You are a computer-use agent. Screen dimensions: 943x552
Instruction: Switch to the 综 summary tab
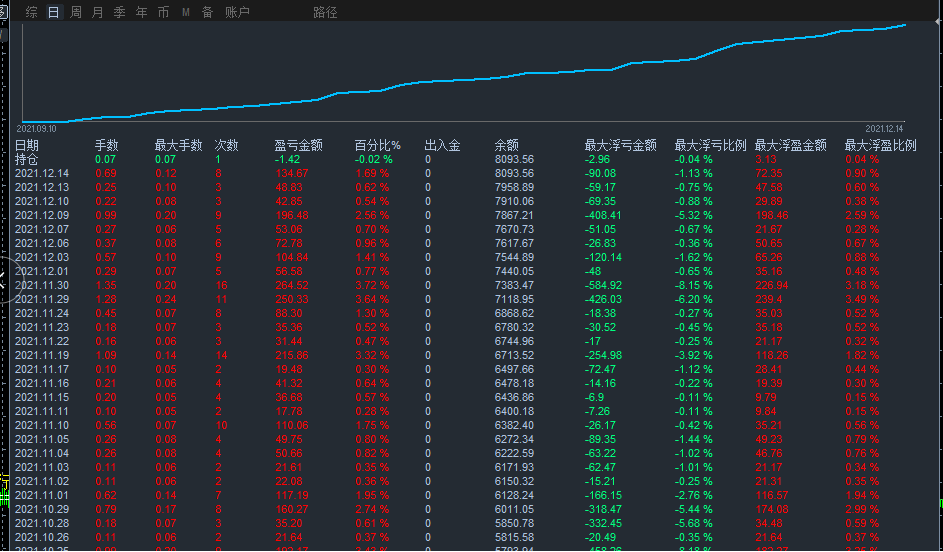(x=32, y=12)
